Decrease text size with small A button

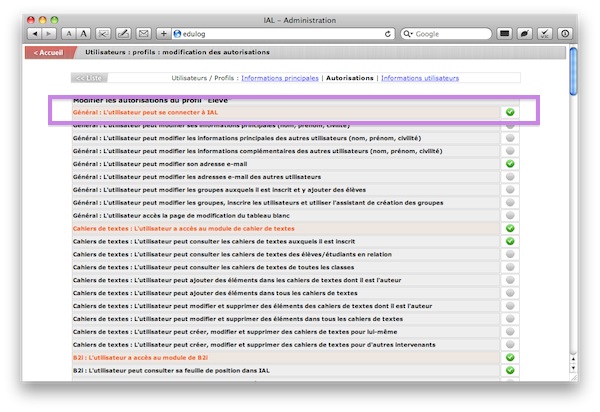point(69,34)
